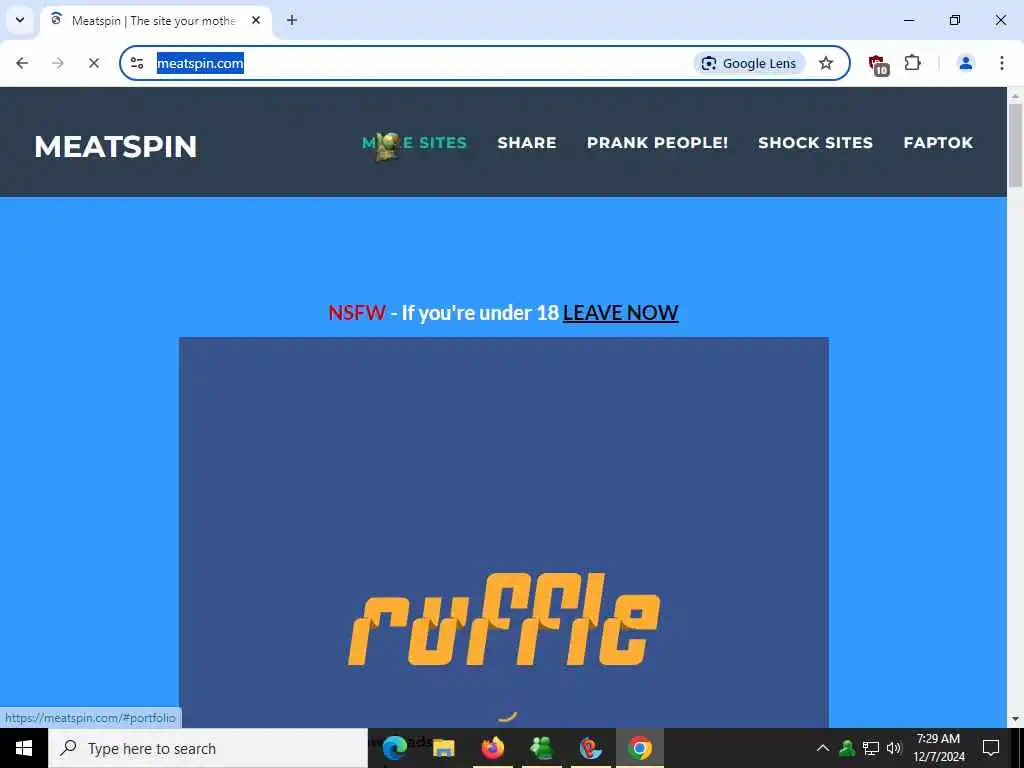Open the SHARE menu item

527,142
